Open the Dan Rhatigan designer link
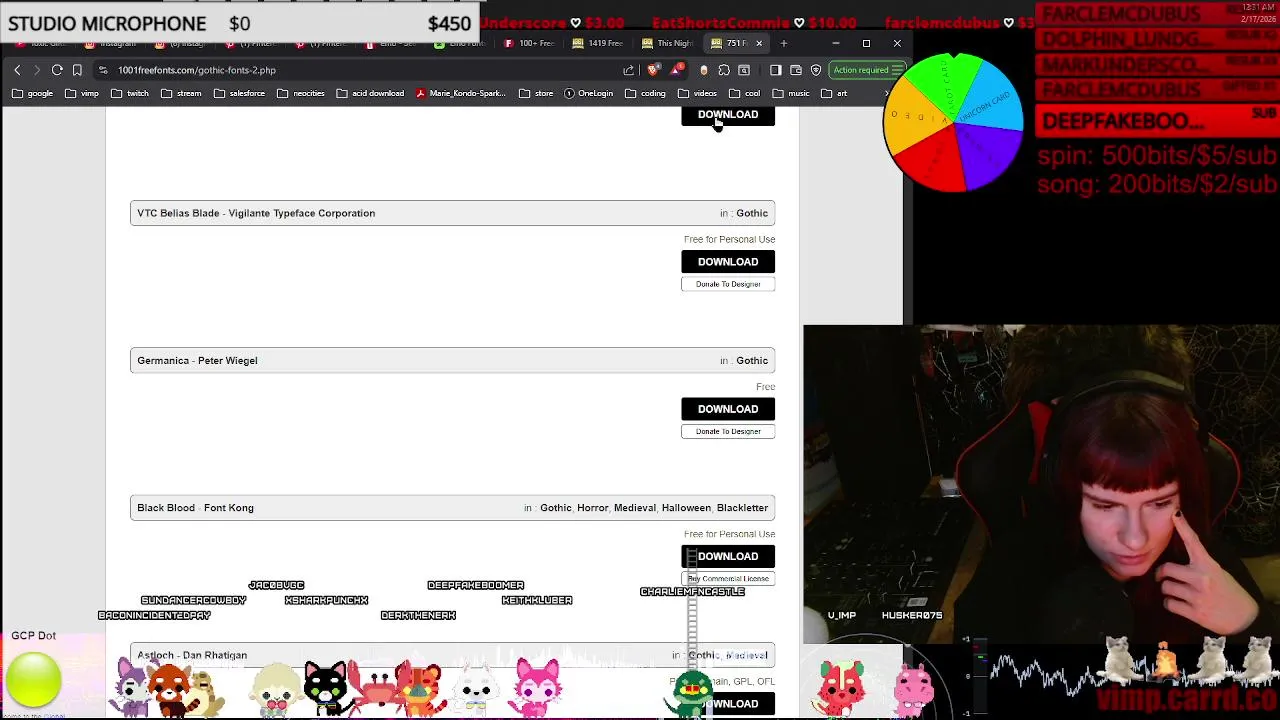 [x=214, y=655]
